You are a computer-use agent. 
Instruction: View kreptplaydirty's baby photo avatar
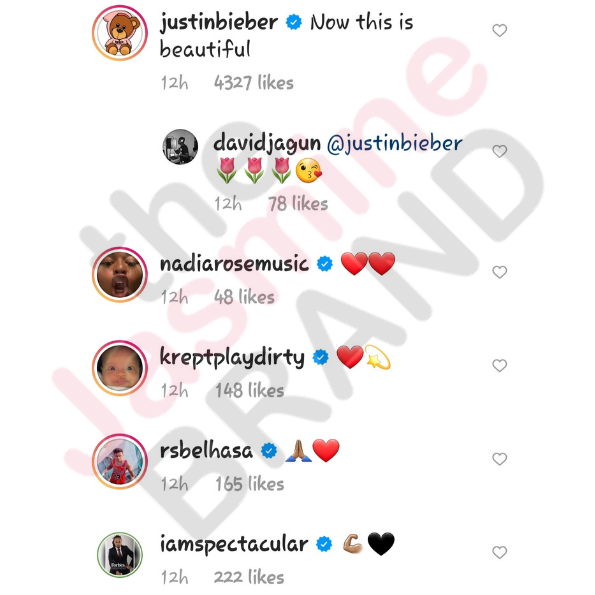coord(120,368)
